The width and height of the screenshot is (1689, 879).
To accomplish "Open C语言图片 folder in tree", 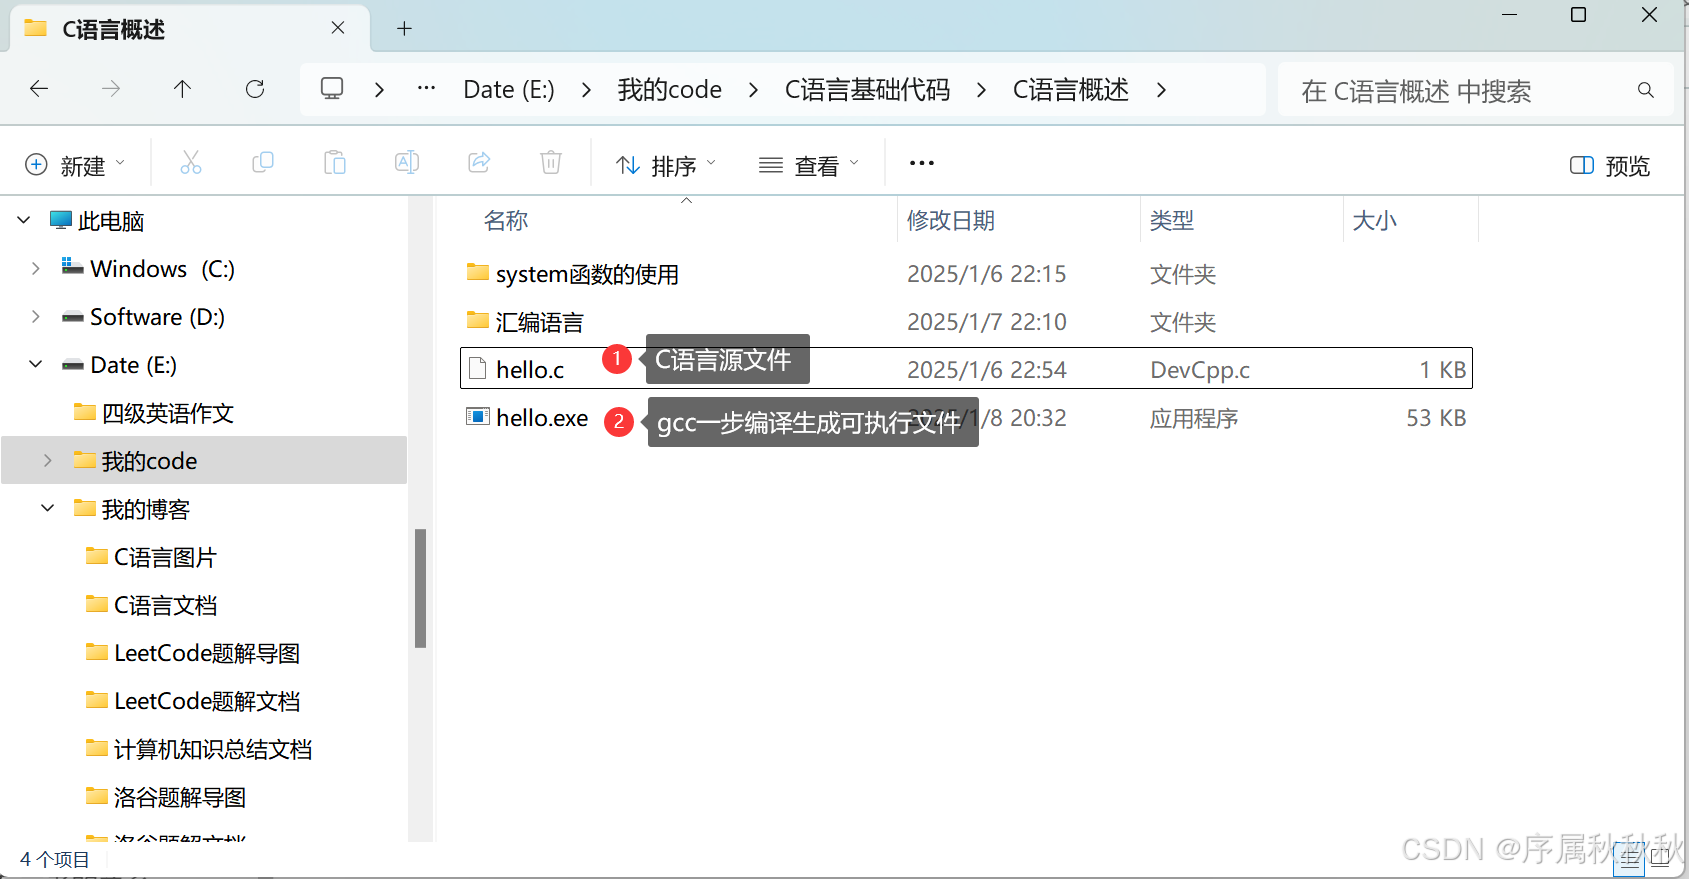I will point(165,557).
